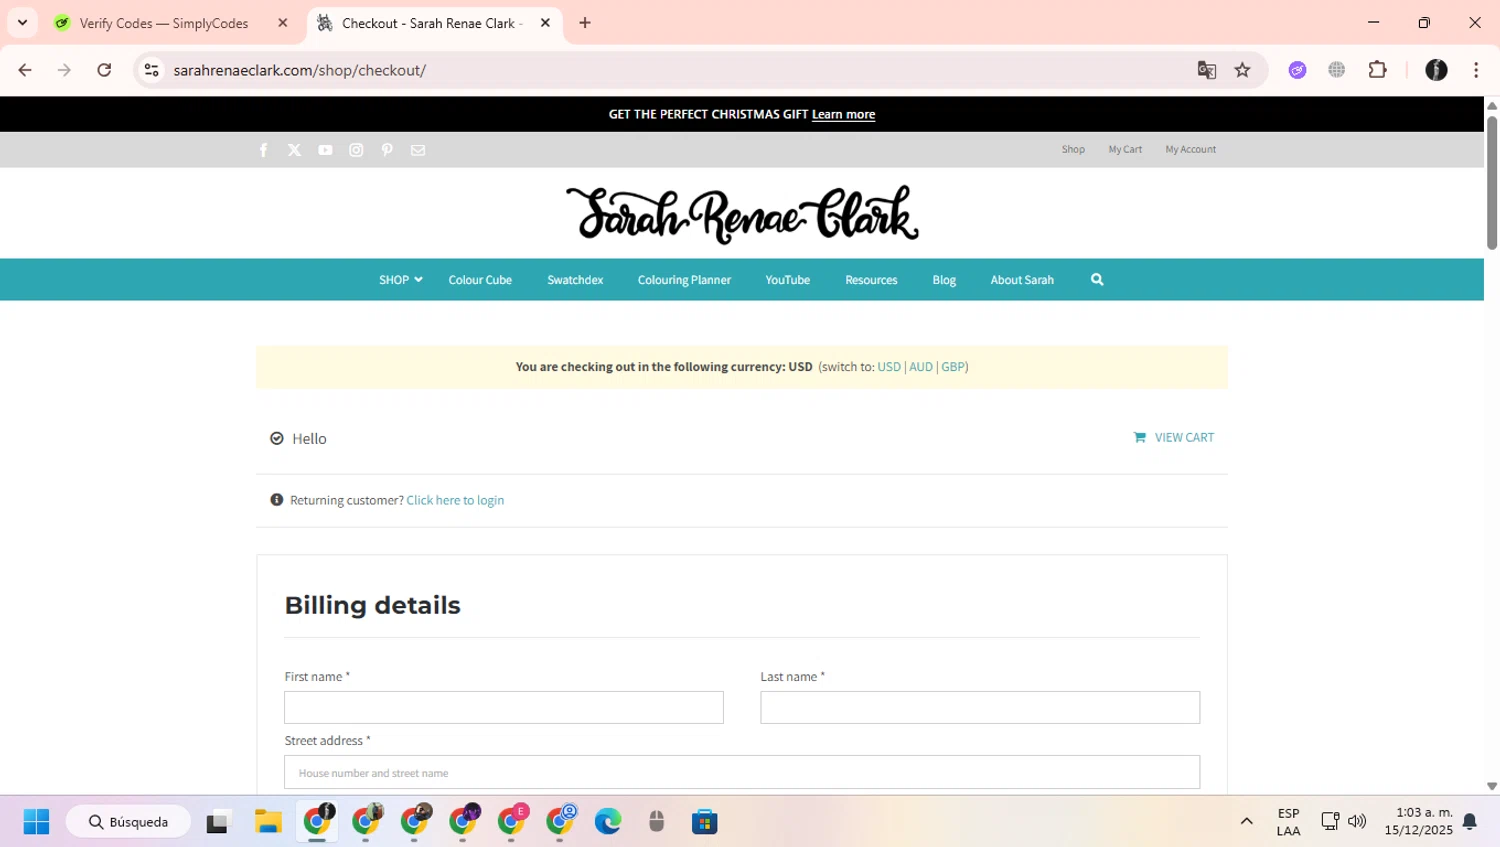This screenshot has height=847, width=1500.
Task: Click the Learn more link in the banner
Action: 843,115
